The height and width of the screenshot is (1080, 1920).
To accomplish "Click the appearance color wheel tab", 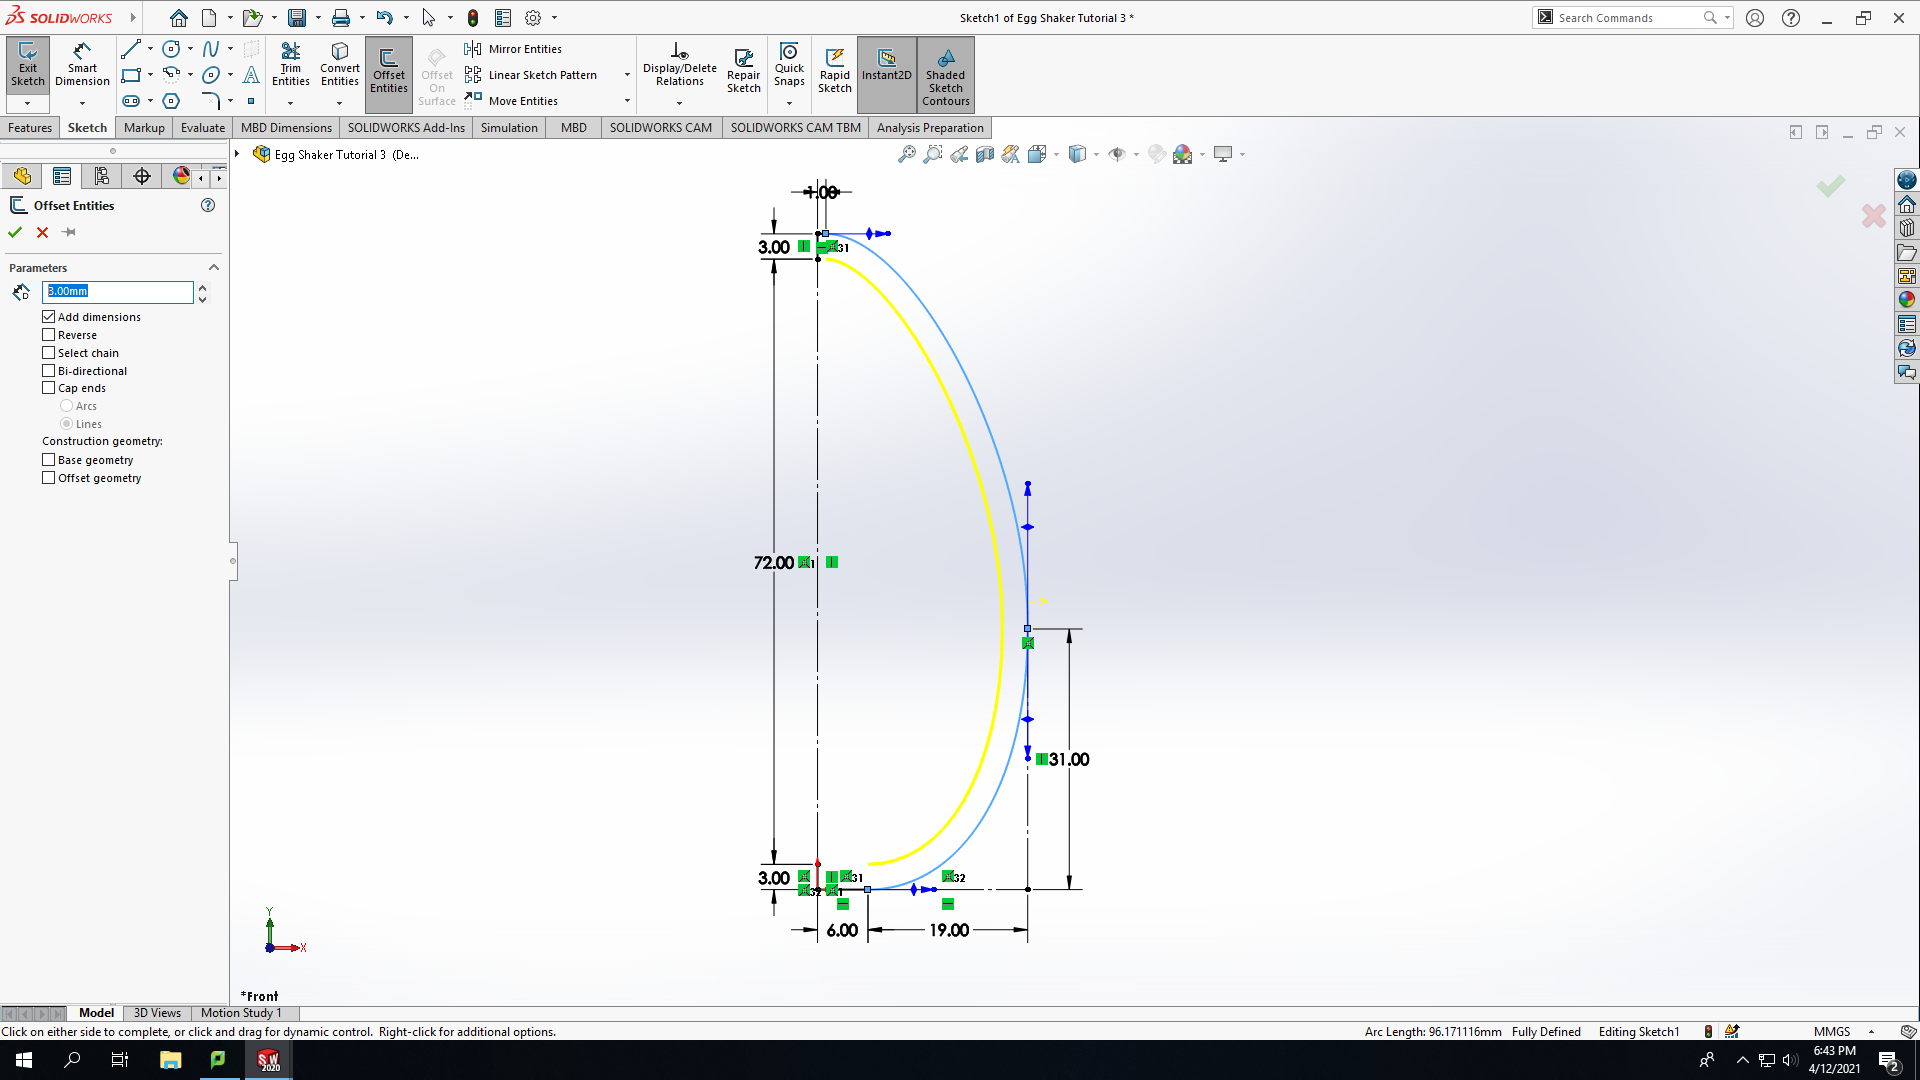I will (x=181, y=176).
